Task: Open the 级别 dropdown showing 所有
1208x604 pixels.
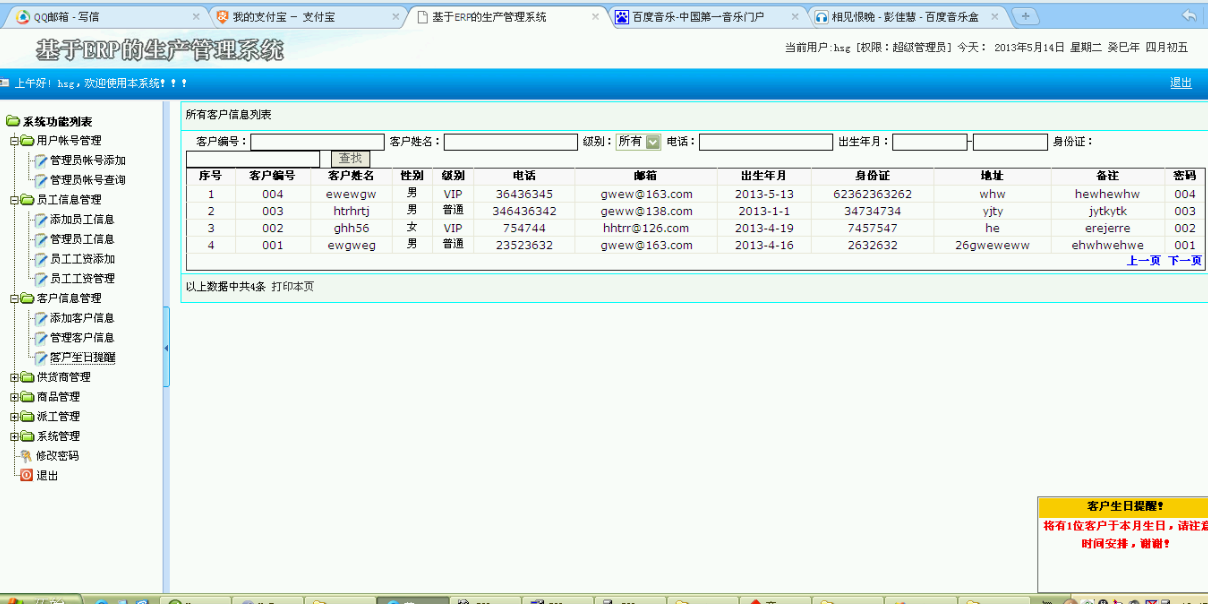Action: pyautogui.click(x=638, y=142)
